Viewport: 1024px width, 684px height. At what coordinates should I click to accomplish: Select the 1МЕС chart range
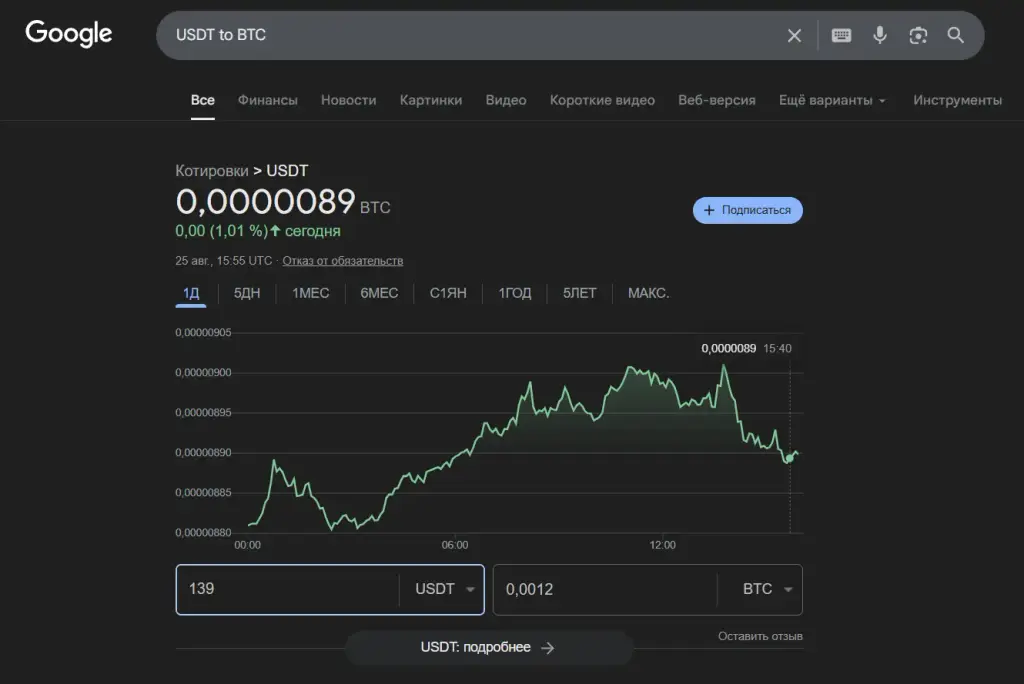311,293
